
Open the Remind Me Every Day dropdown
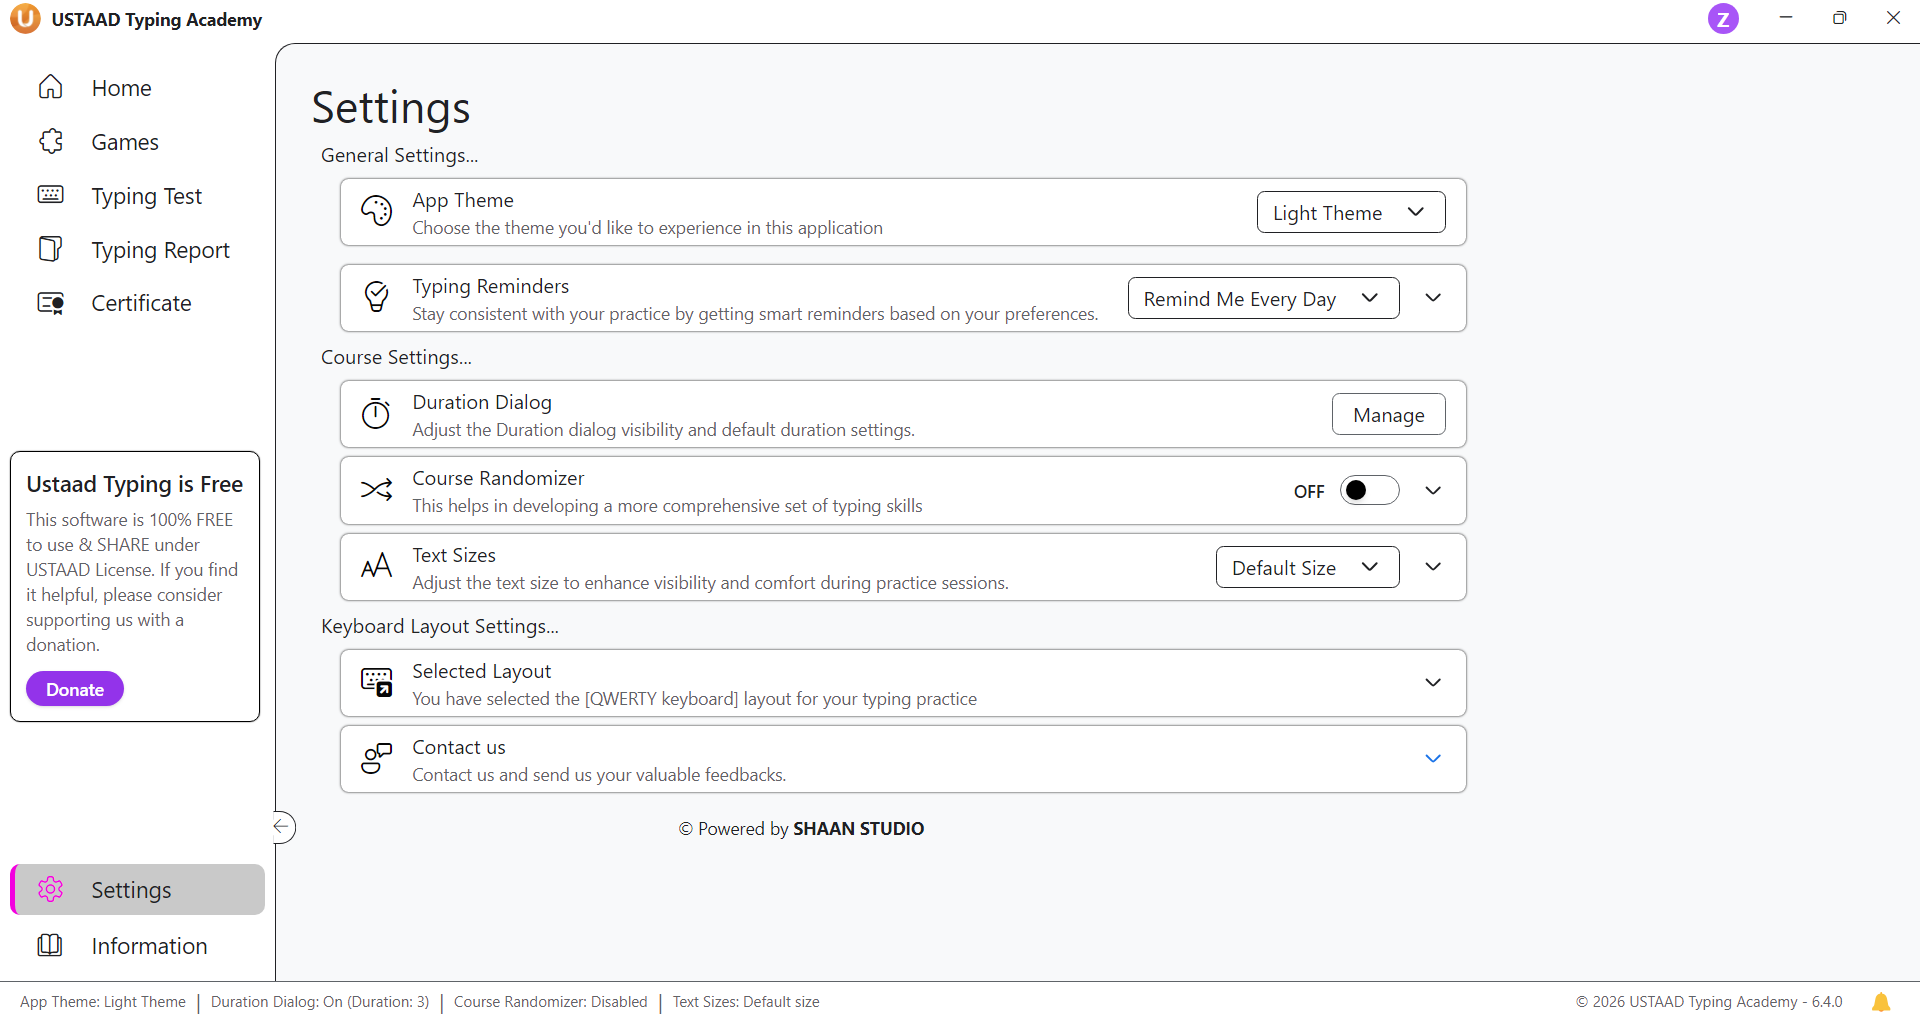(x=1262, y=298)
